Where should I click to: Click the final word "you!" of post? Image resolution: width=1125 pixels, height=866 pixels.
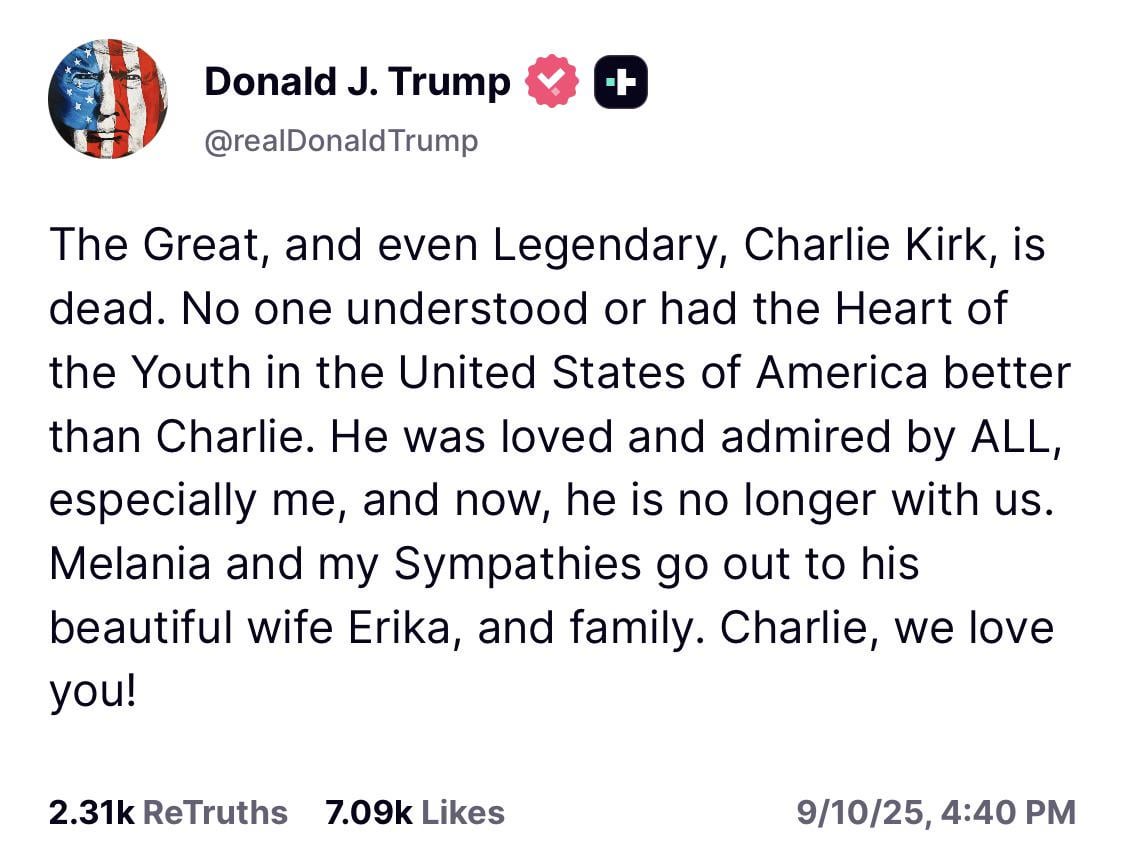click(x=93, y=693)
